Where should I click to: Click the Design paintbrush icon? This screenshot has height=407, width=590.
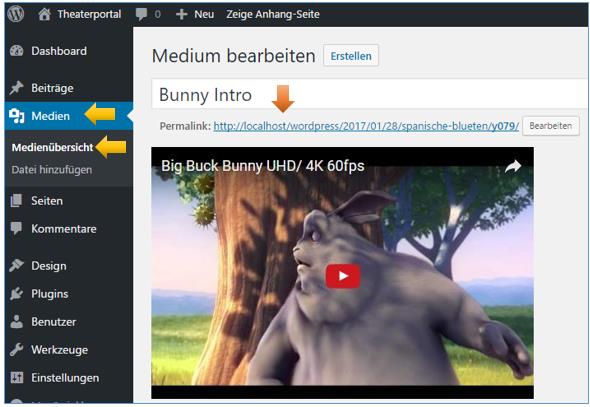(x=17, y=266)
